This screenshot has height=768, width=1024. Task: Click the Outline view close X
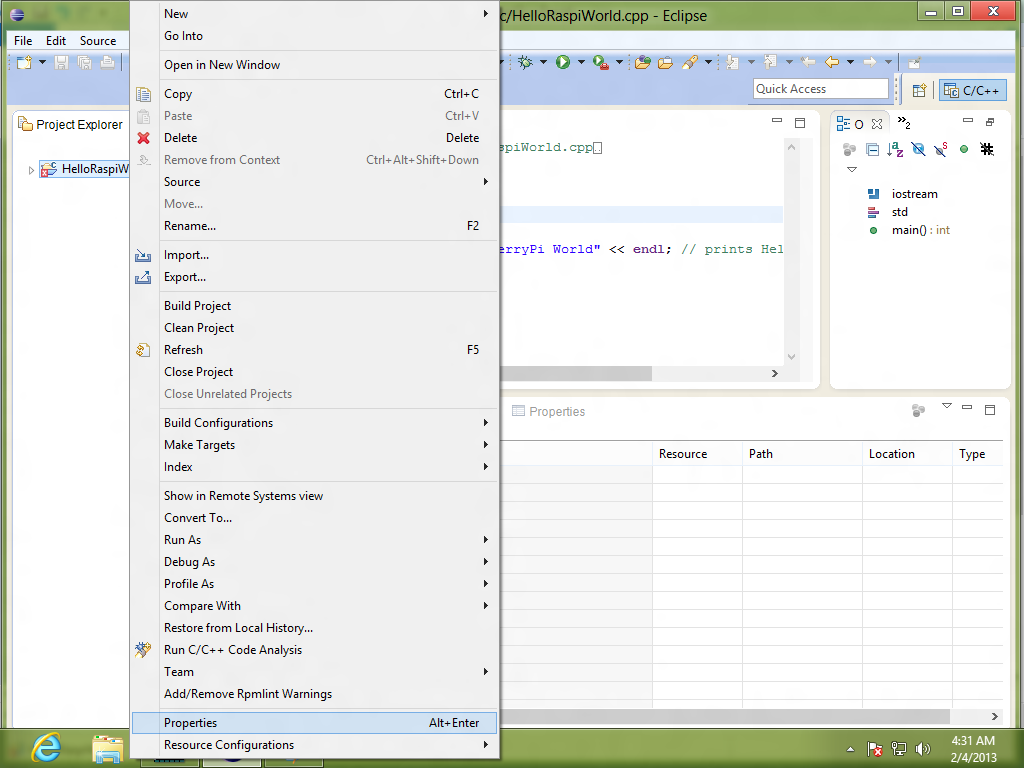pyautogui.click(x=877, y=123)
